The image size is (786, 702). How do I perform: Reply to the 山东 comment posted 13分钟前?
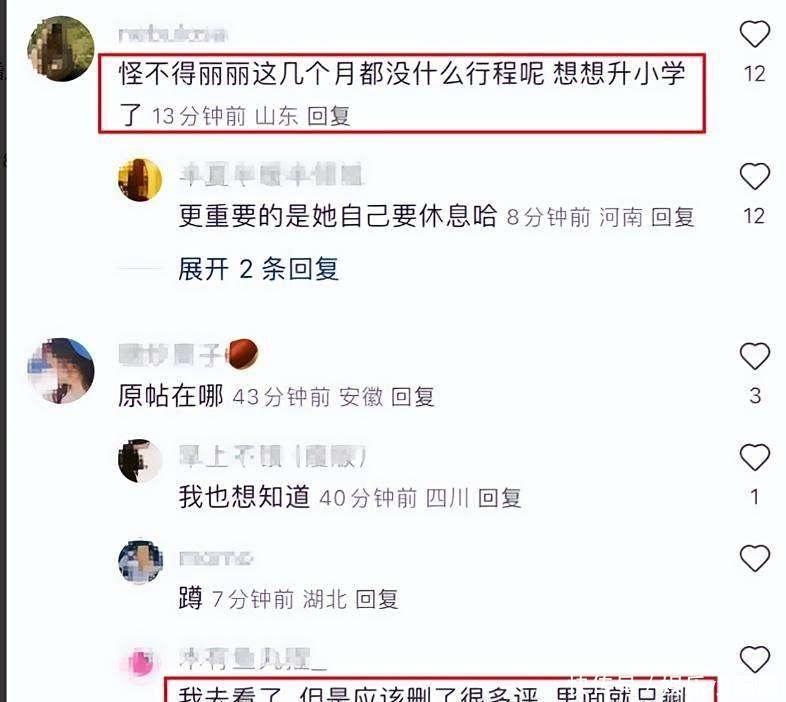click(x=328, y=116)
